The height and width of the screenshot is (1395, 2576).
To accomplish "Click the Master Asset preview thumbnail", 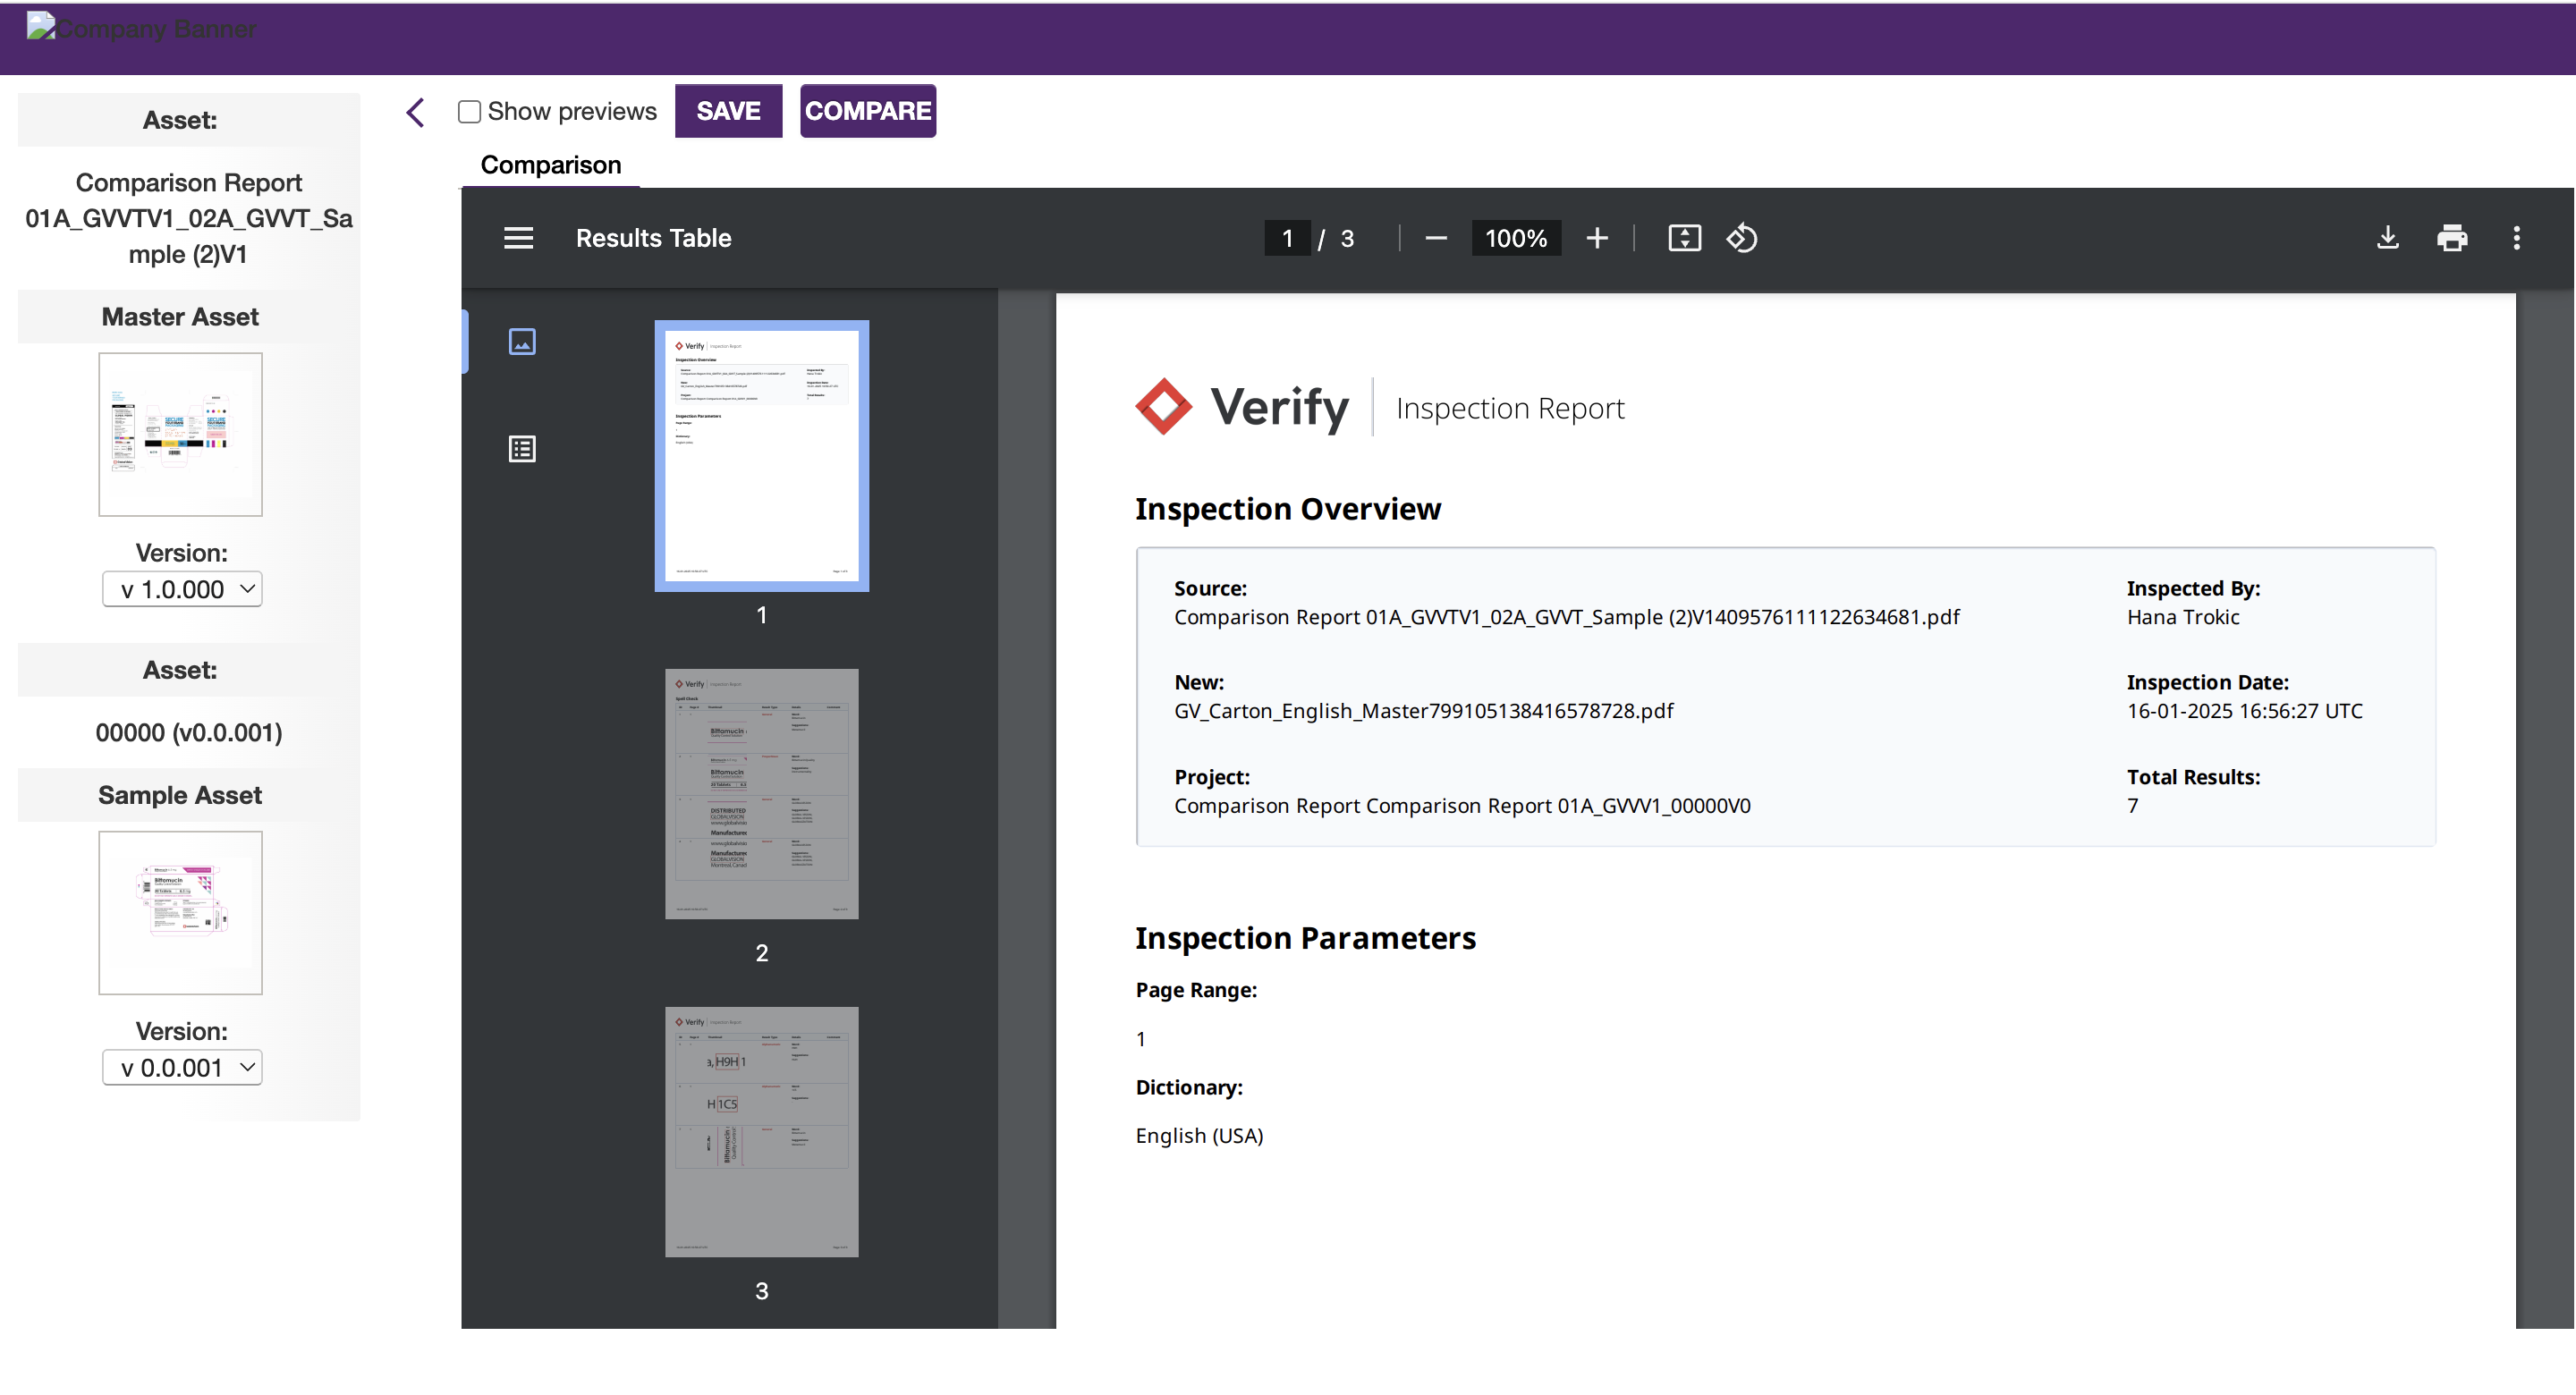I will [x=180, y=434].
